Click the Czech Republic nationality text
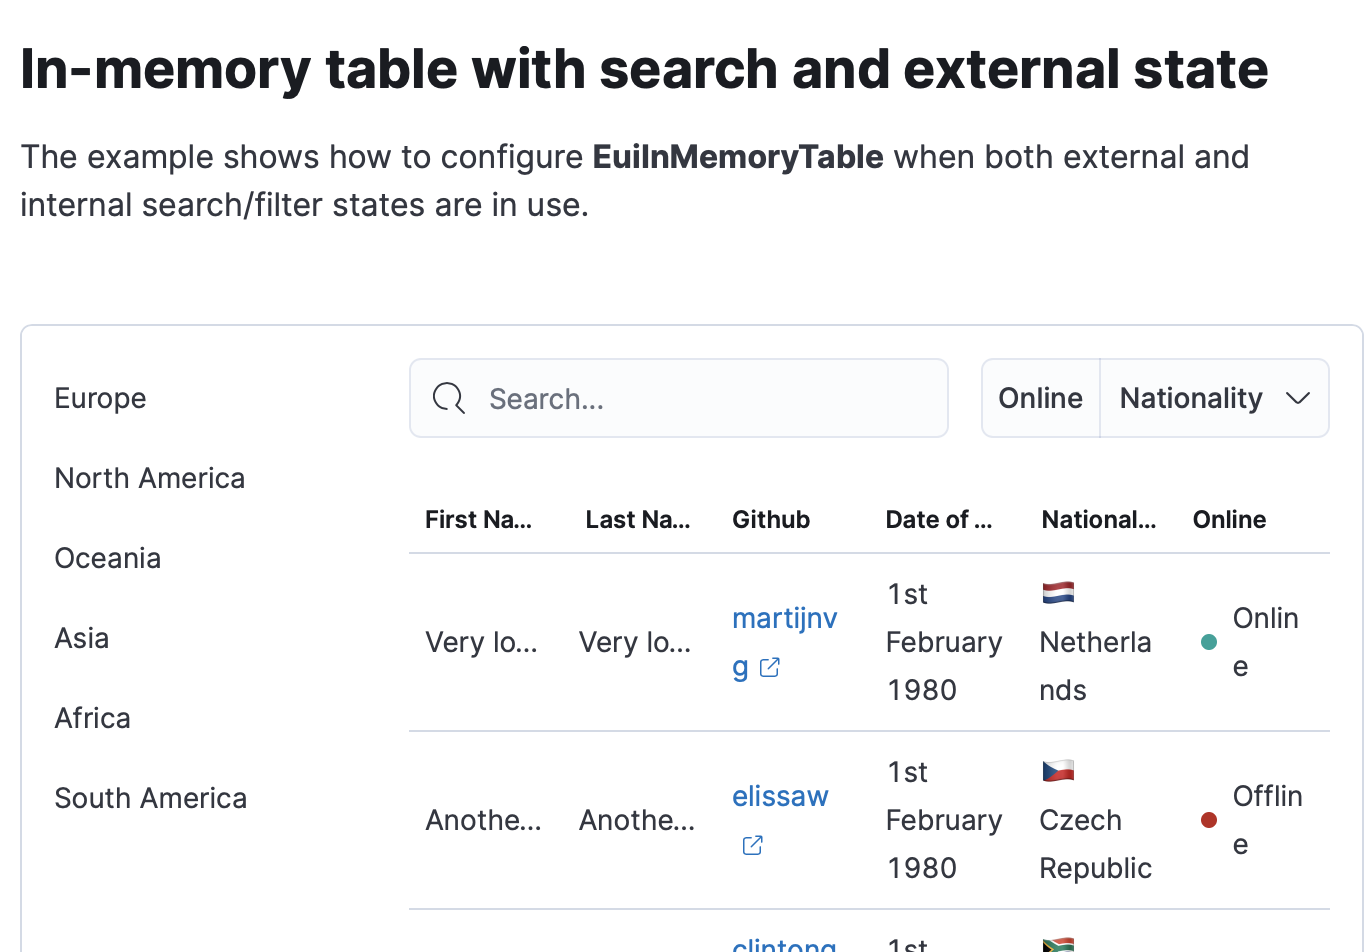Viewport: 1368px width, 952px height. coord(1096,844)
